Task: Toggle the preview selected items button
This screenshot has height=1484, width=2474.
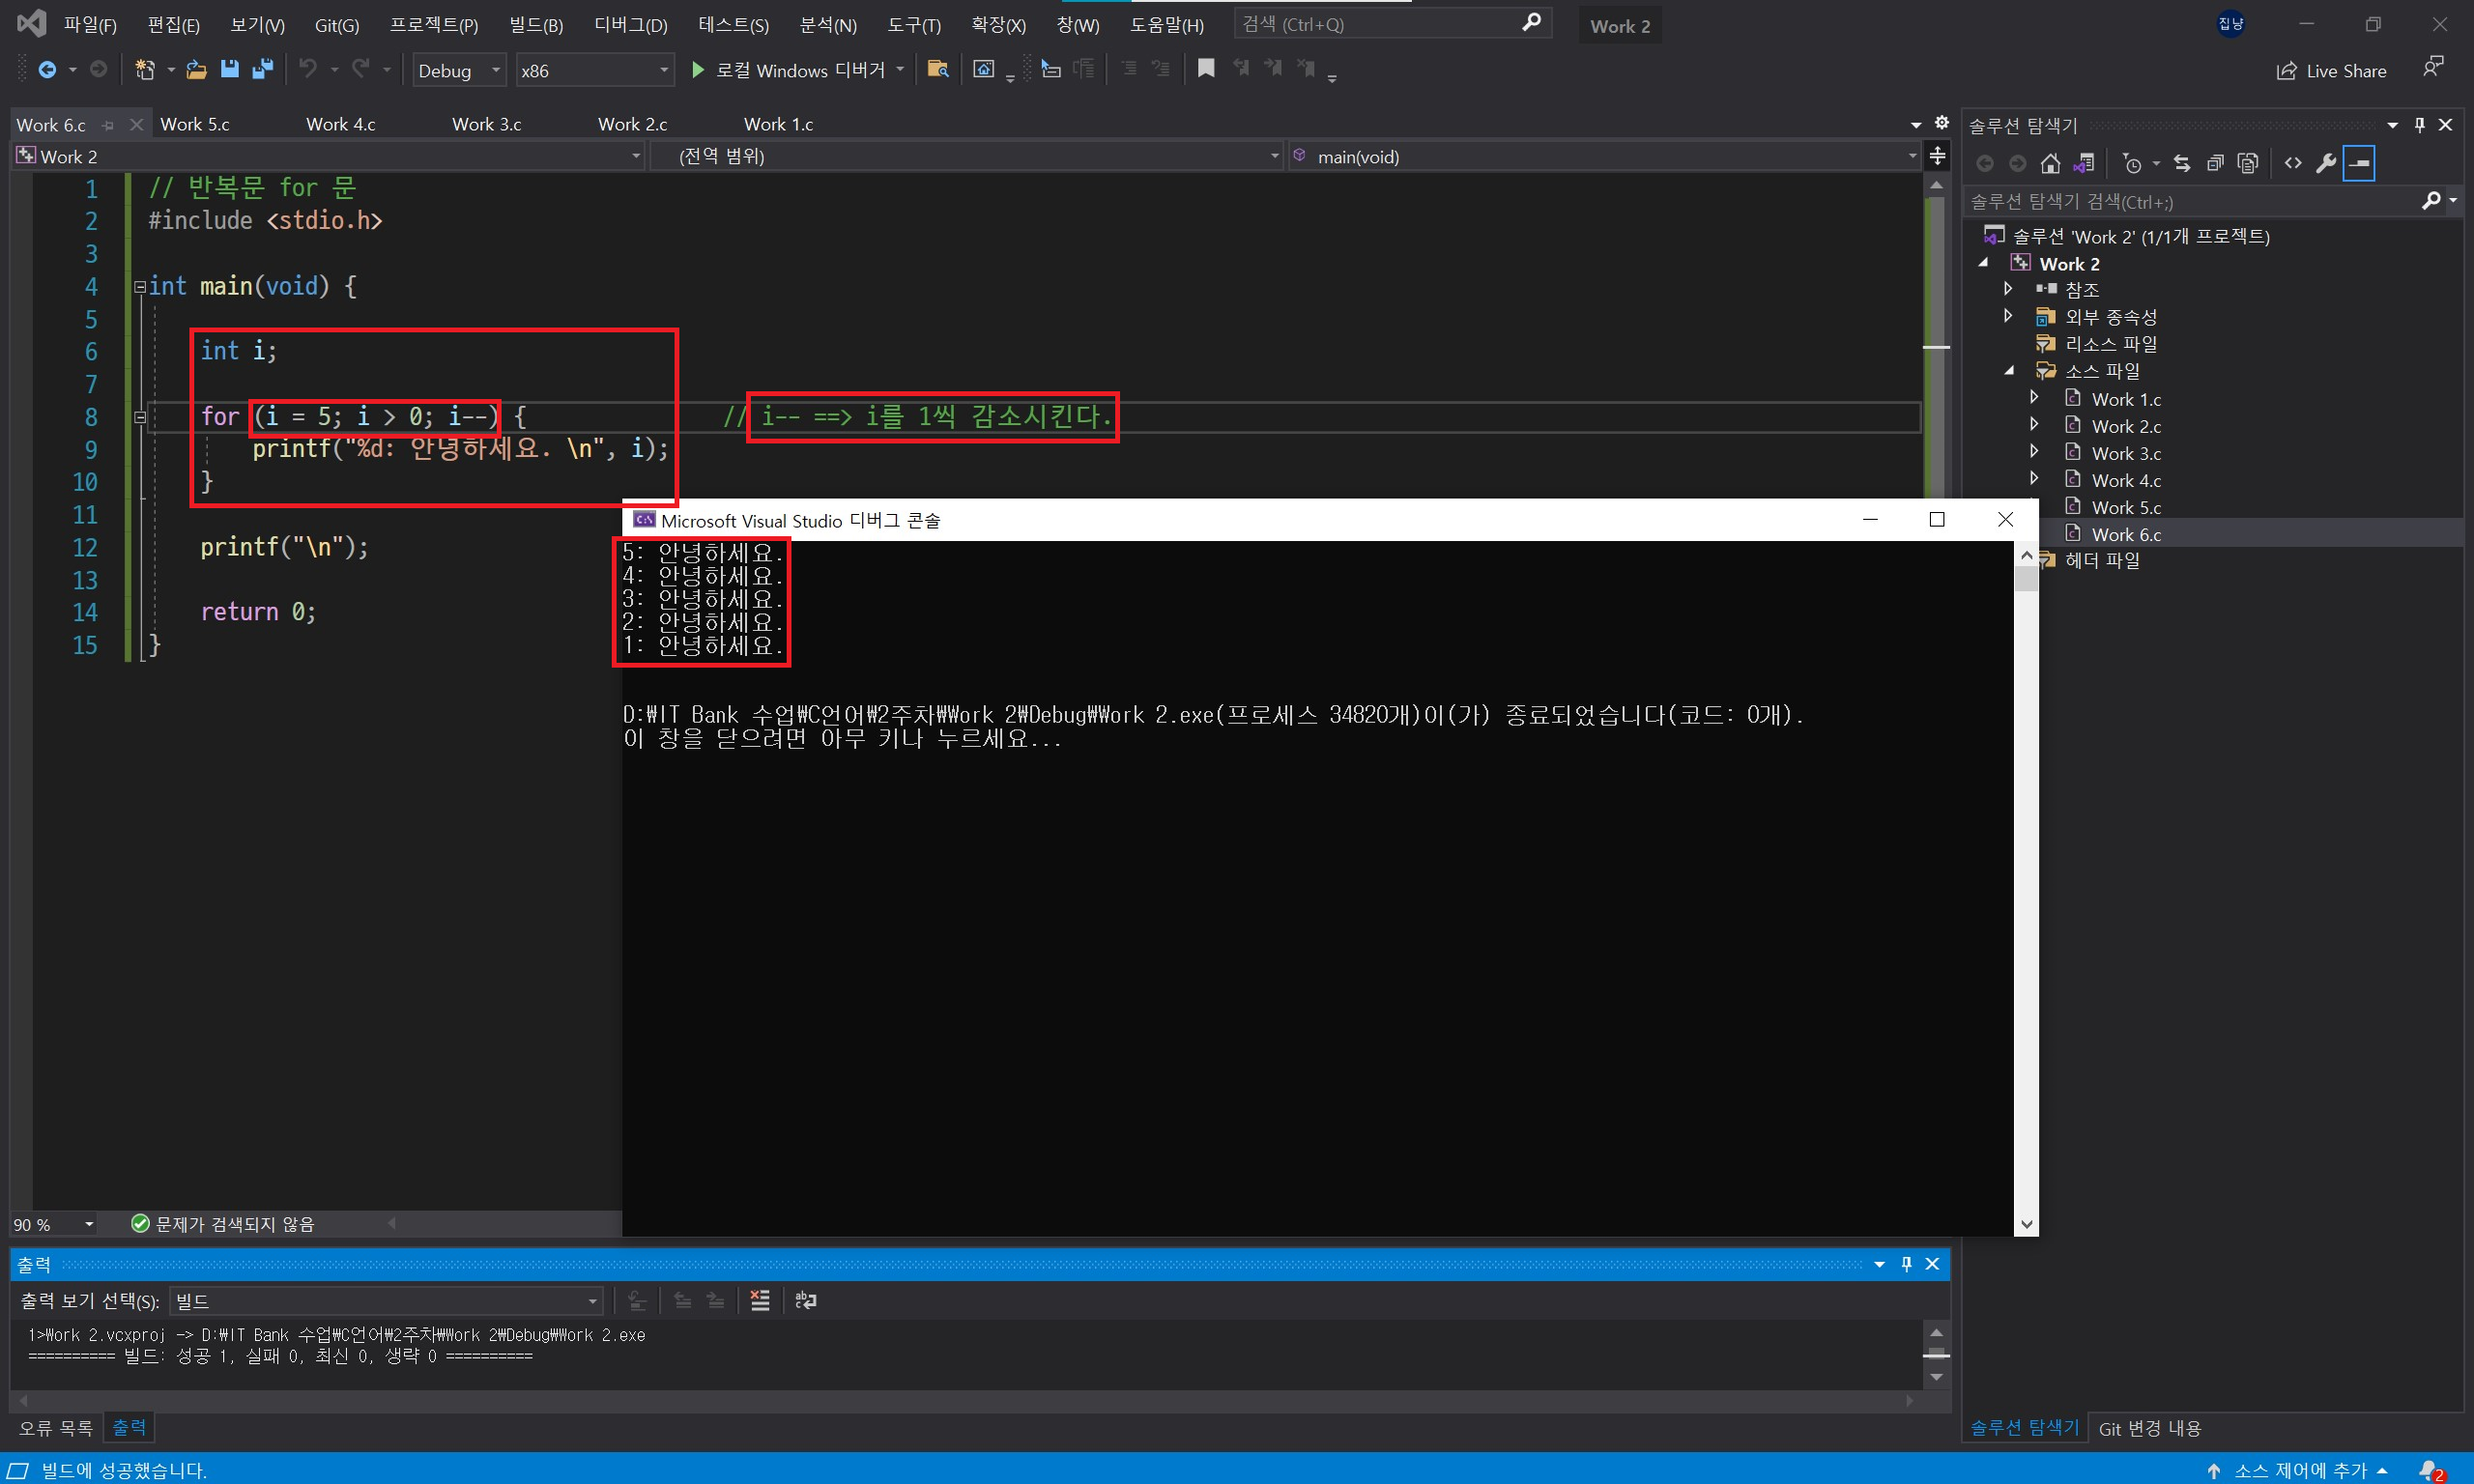Action: click(2360, 163)
